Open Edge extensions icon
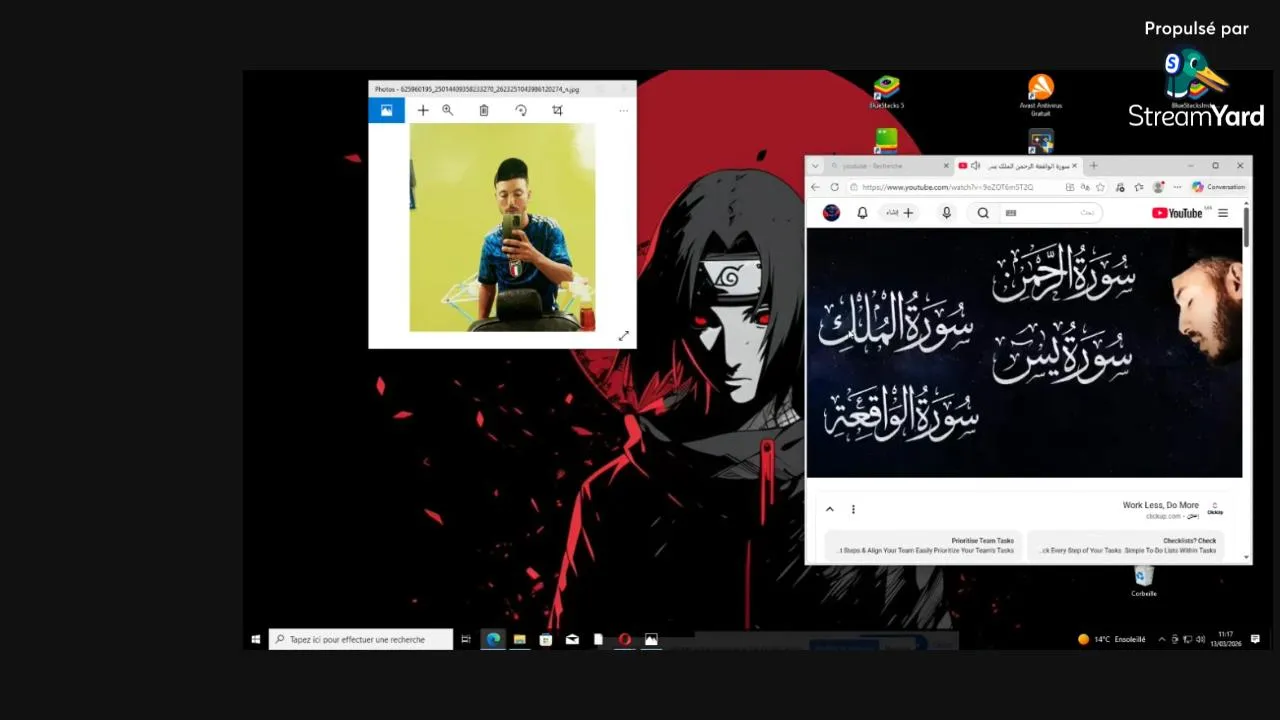 click(x=1120, y=187)
